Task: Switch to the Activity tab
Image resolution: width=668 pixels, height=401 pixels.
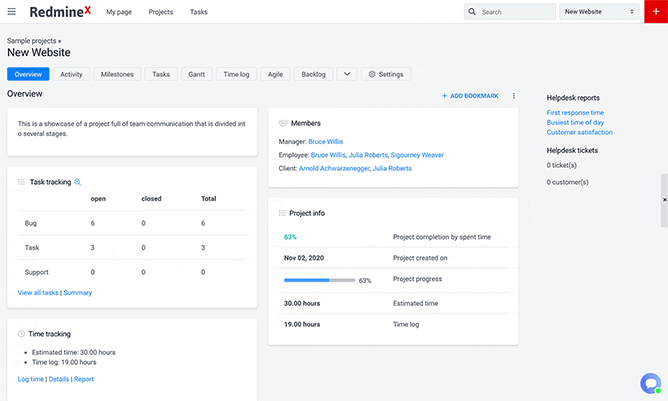Action: 71,74
